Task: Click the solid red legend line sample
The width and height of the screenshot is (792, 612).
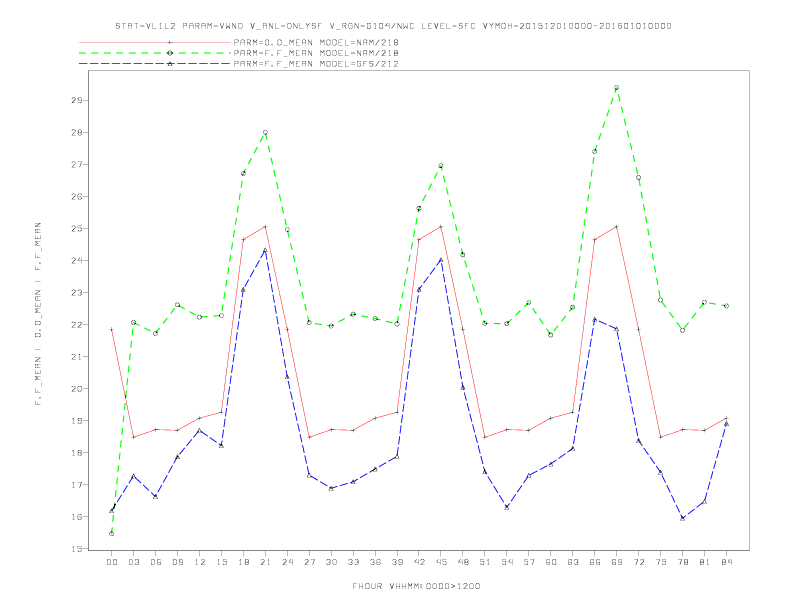Action: coord(155,42)
